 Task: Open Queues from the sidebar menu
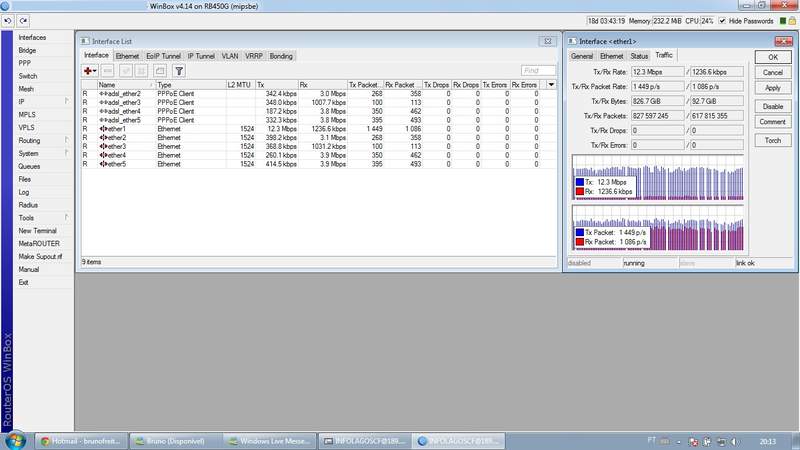[29, 166]
